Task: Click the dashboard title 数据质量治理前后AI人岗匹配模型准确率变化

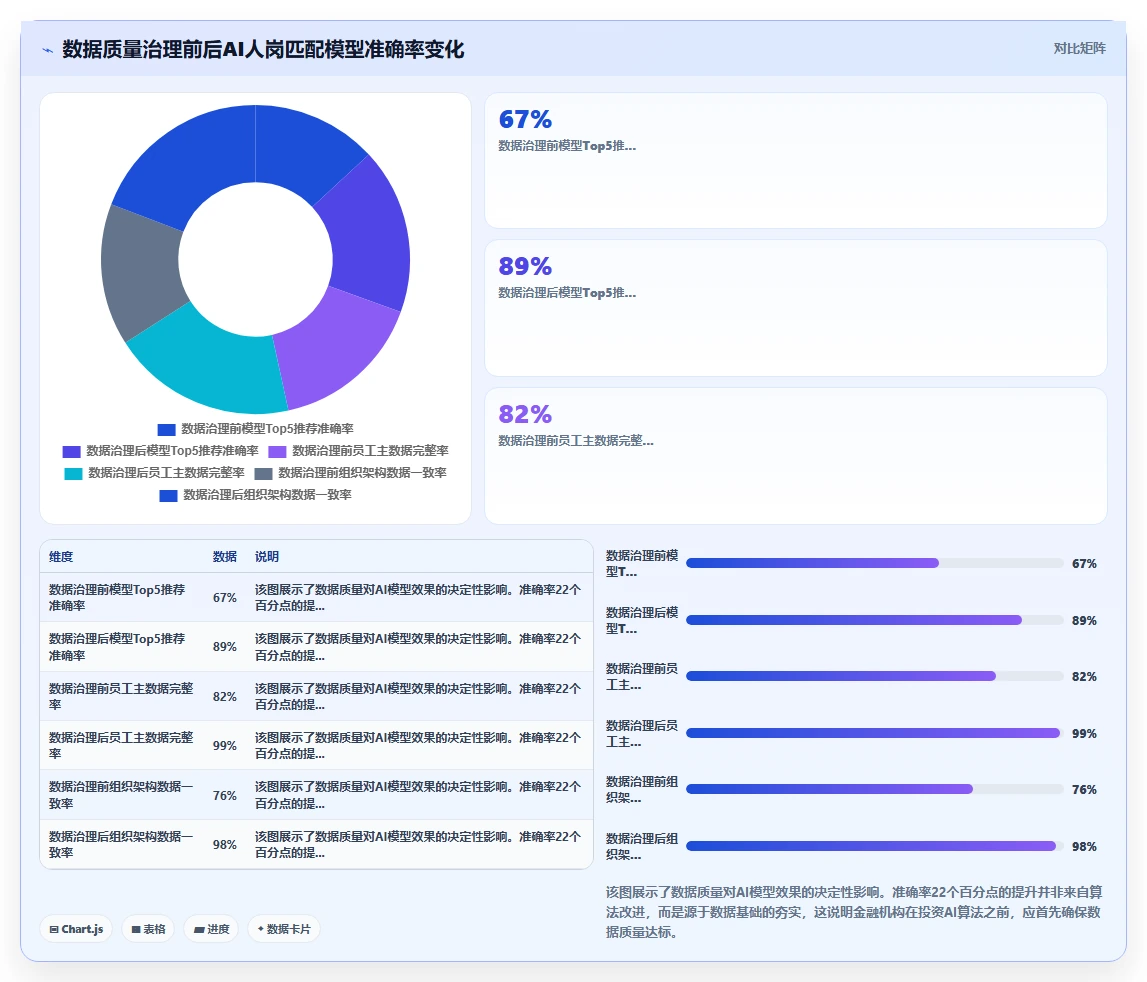Action: point(263,50)
